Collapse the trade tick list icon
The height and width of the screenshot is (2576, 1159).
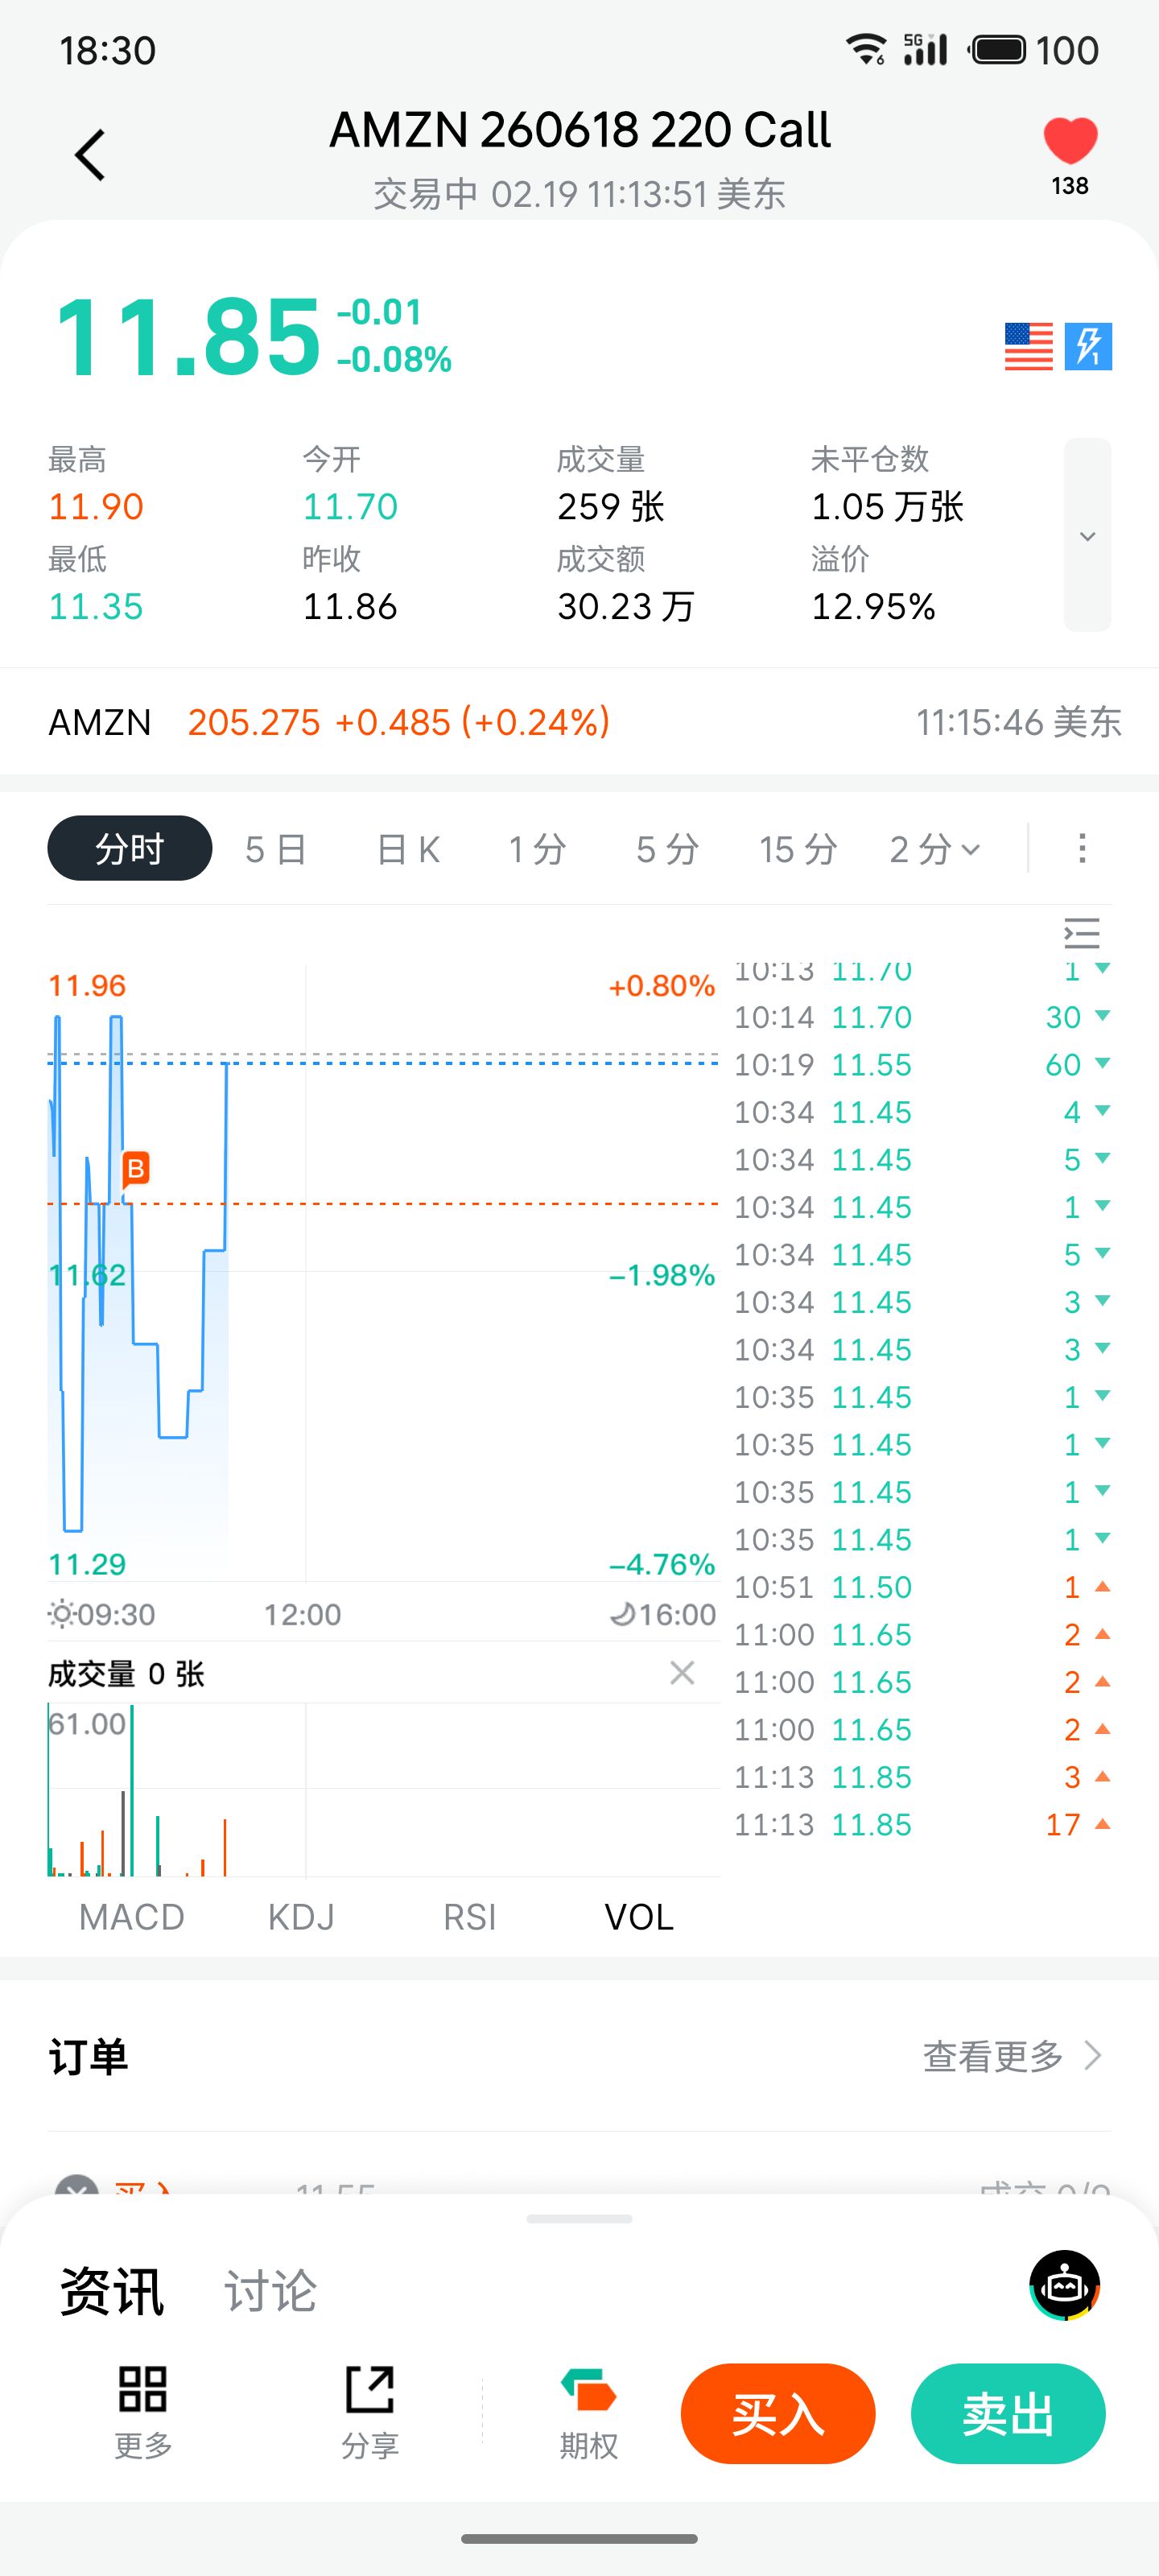pos(1081,933)
